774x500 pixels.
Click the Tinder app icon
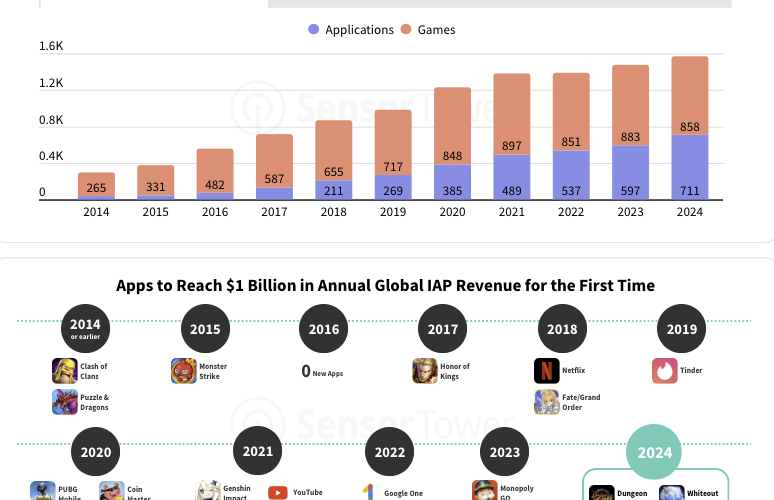[665, 371]
